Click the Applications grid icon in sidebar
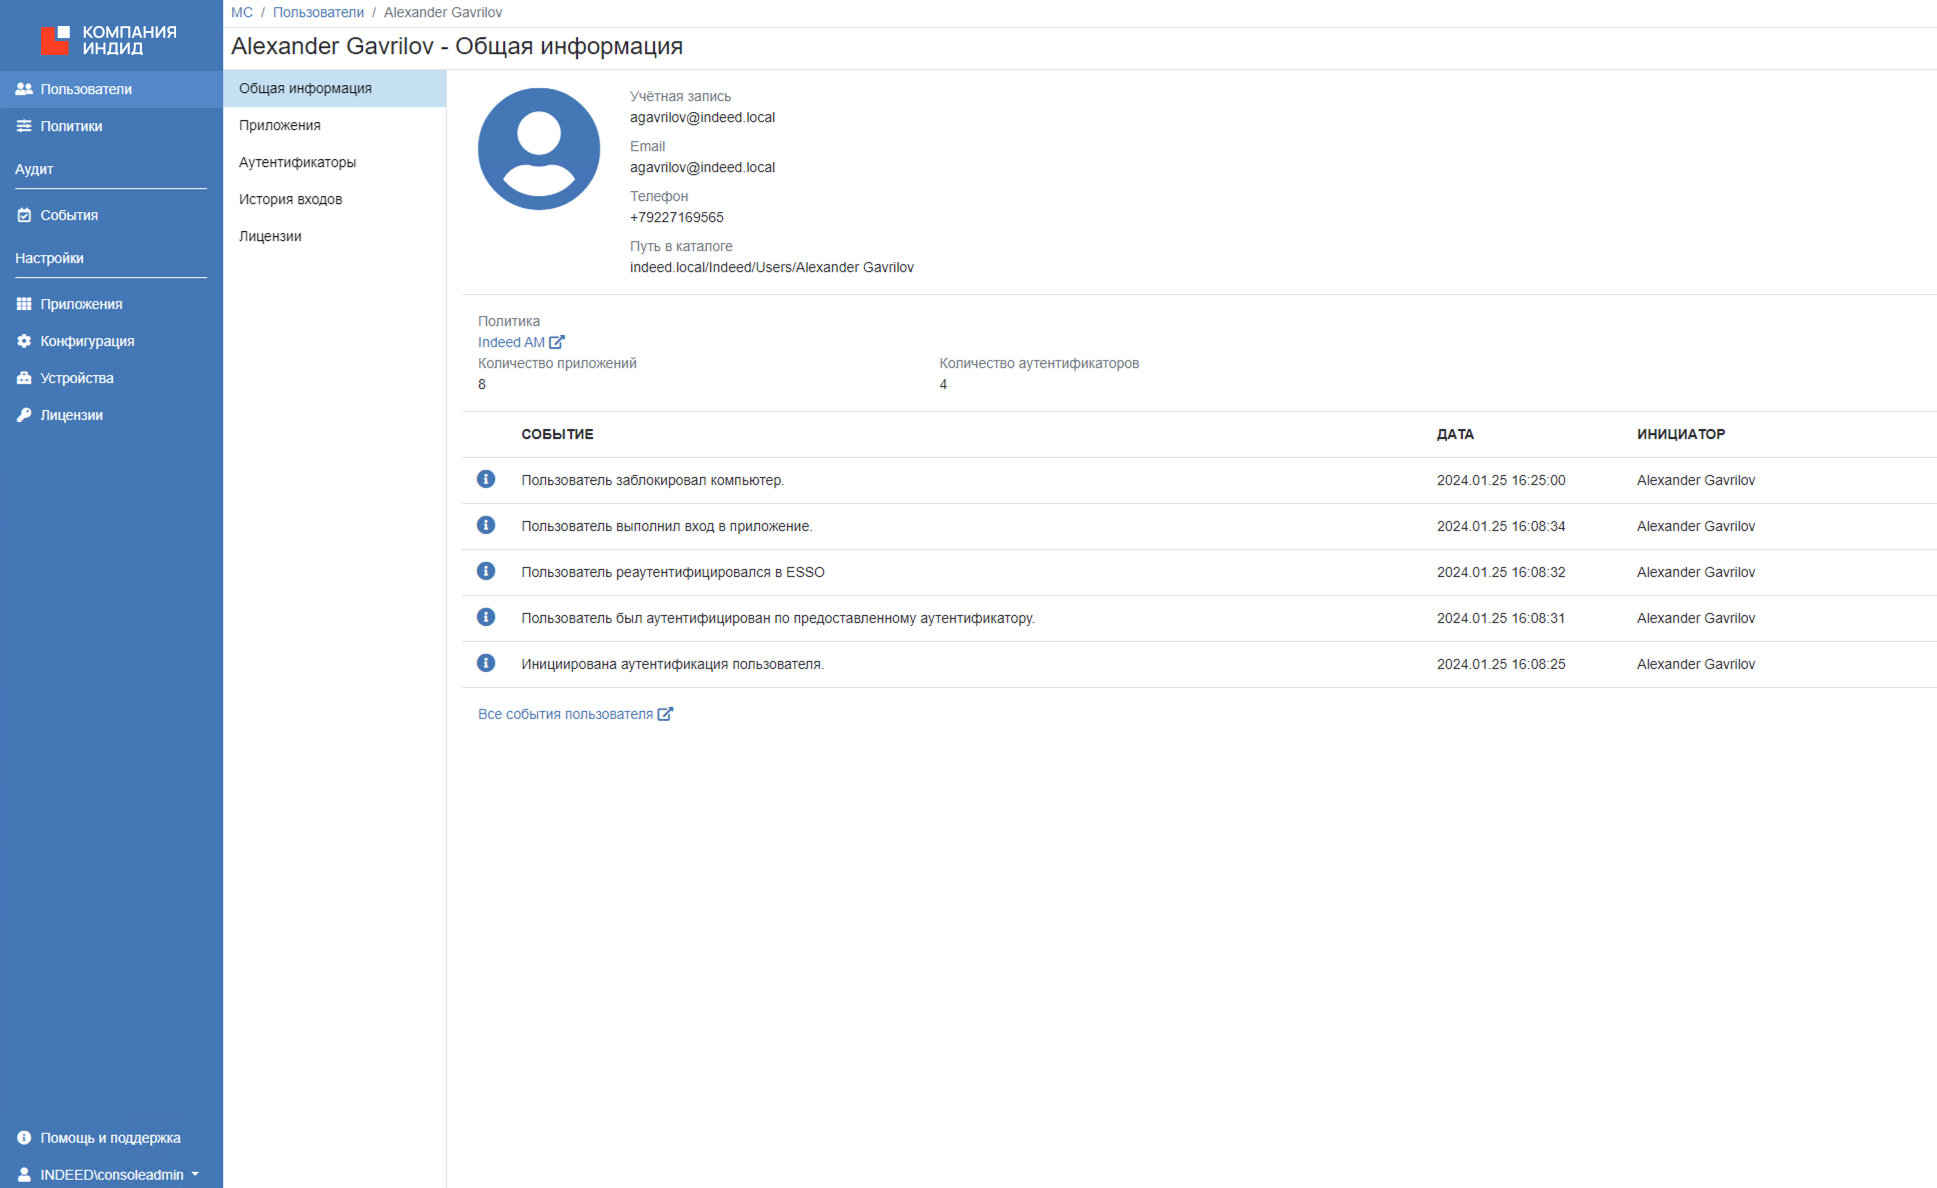Image resolution: width=1937 pixels, height=1188 pixels. click(24, 304)
